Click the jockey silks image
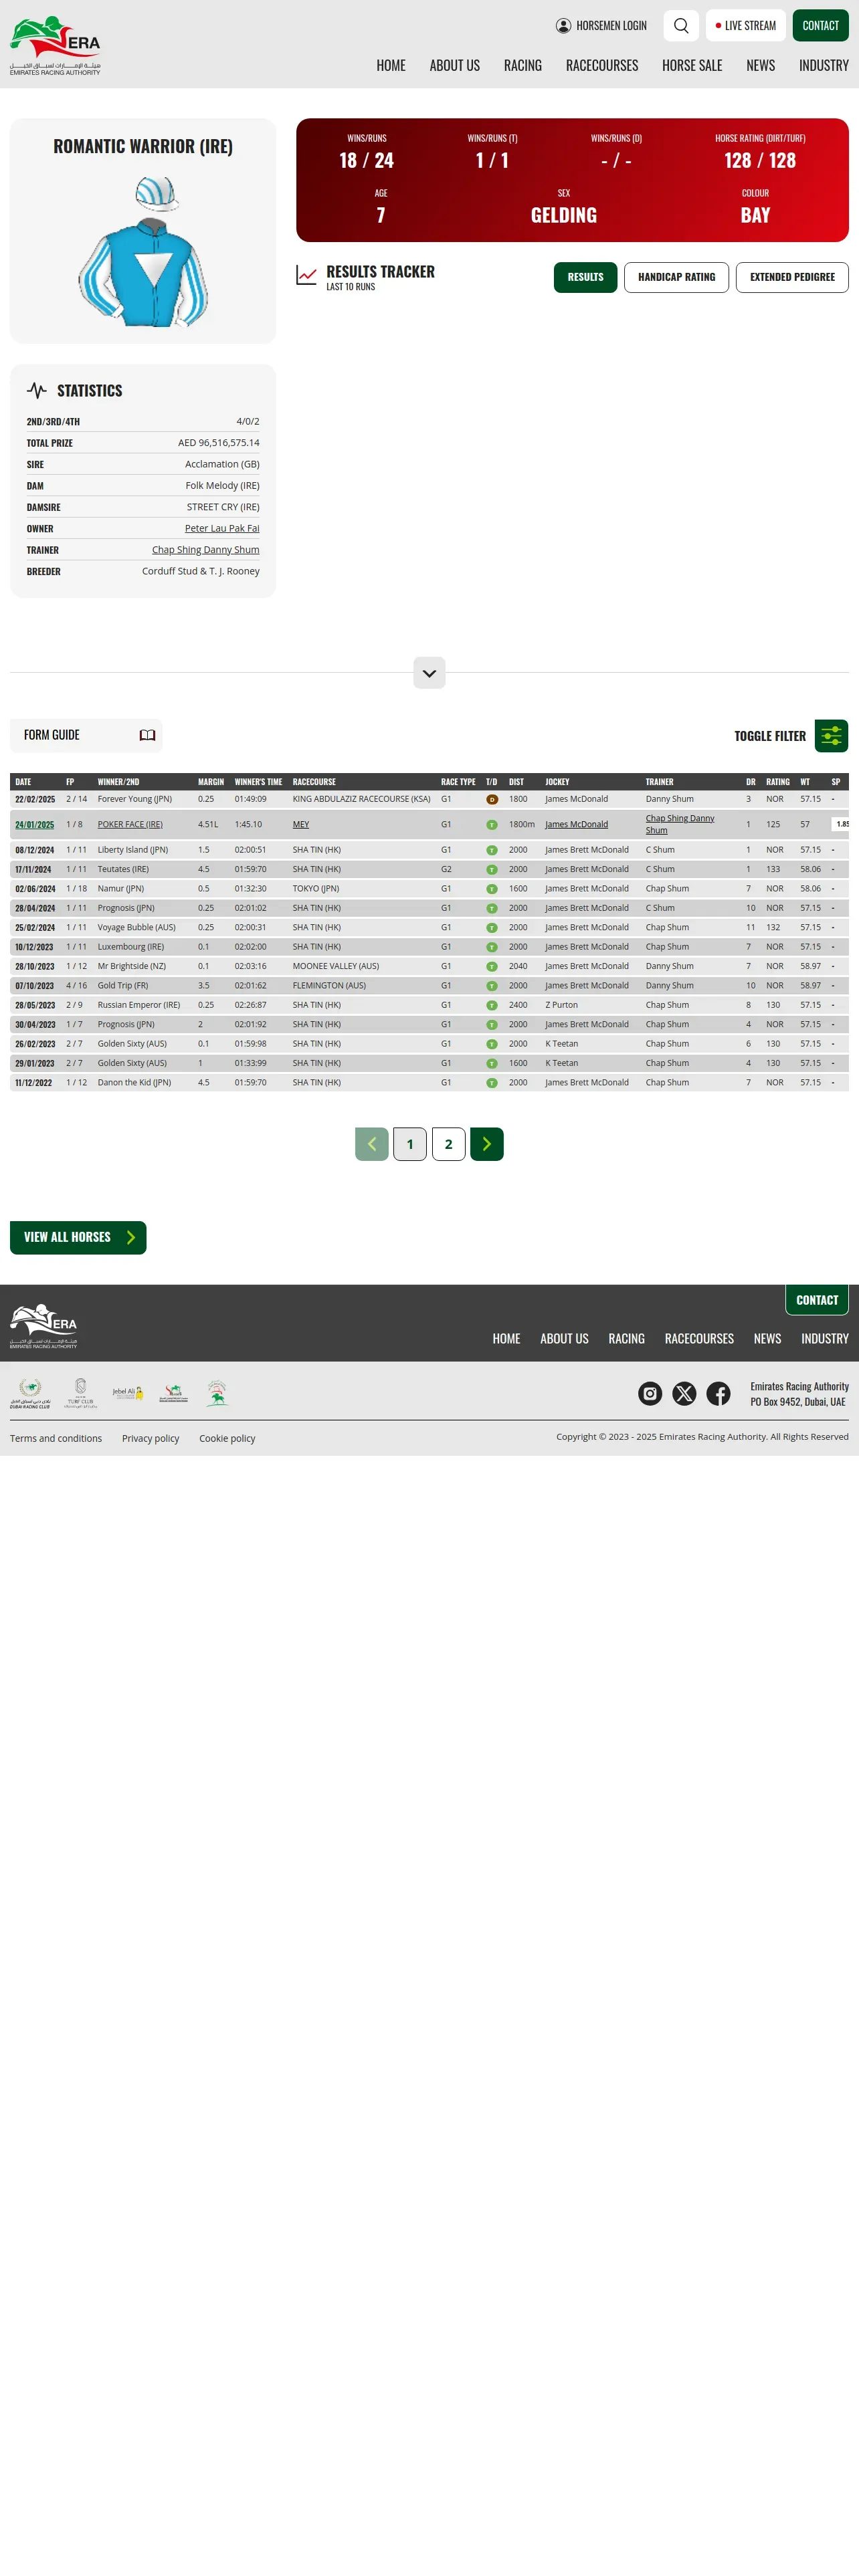The height and width of the screenshot is (2576, 859). coord(143,251)
